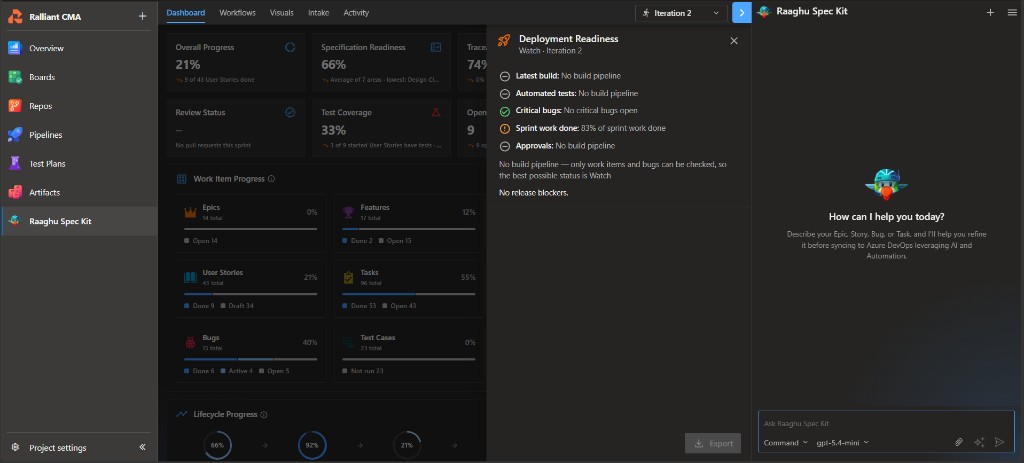Click the Test Cases work item card
1024x463 pixels.
(409, 353)
